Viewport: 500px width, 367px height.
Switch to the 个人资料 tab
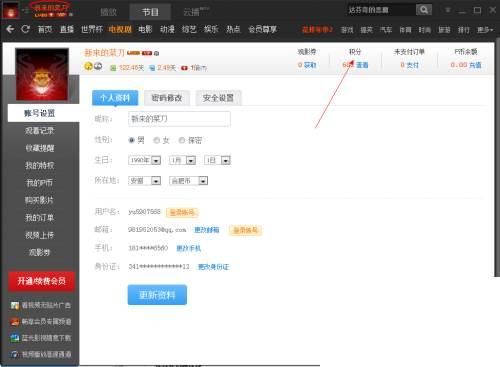coord(115,98)
